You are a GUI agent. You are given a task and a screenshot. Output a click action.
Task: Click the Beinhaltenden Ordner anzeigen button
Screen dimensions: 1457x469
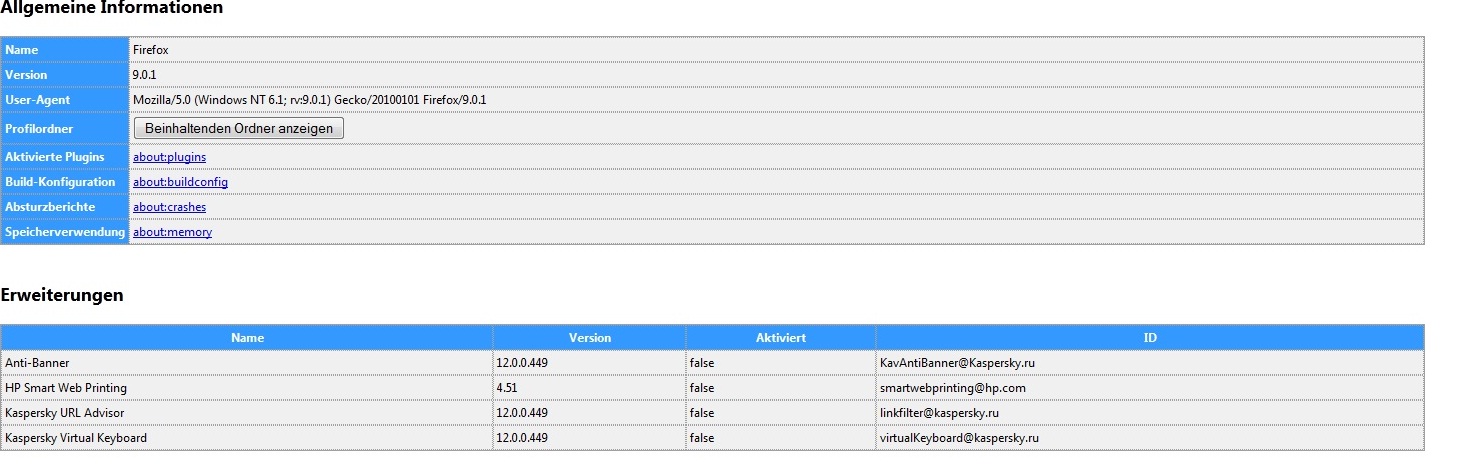pos(238,128)
